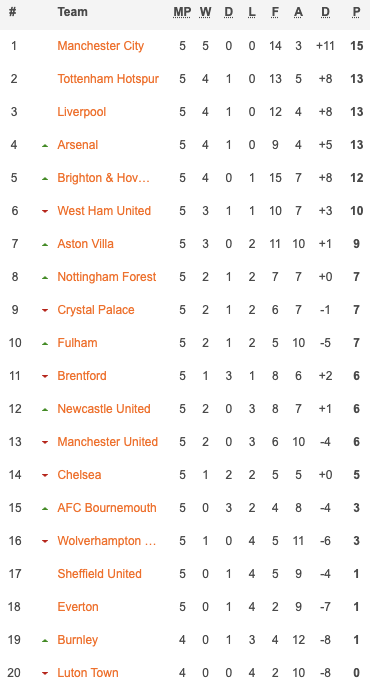
Task: Open the Wolverhampton … team link
Action: [x=107, y=541]
